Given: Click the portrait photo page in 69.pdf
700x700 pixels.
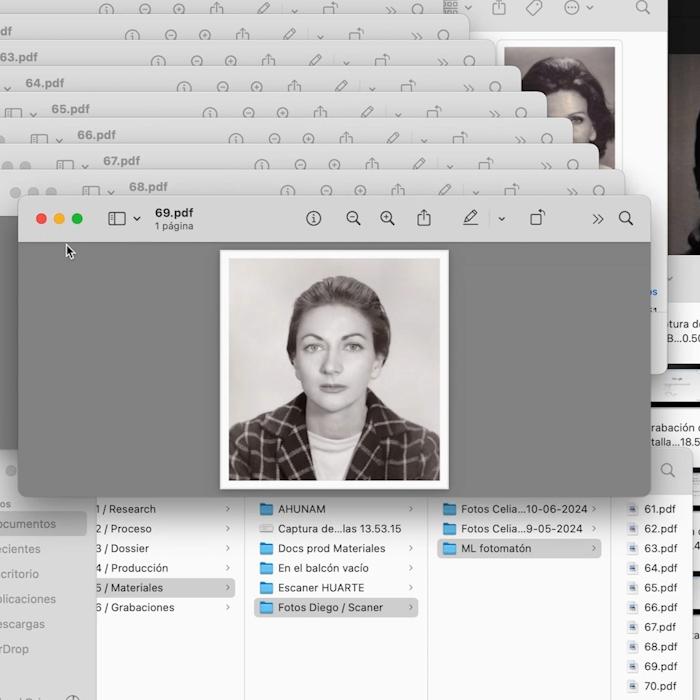Looking at the screenshot, I should 334,369.
